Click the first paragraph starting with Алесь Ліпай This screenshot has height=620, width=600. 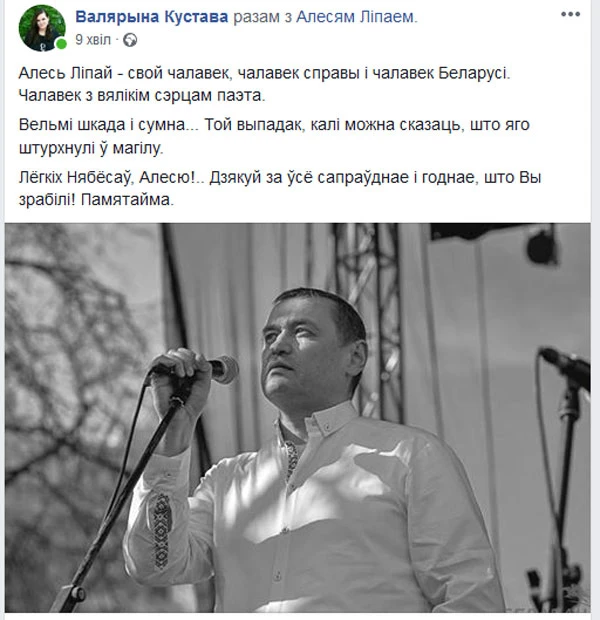coord(264,84)
